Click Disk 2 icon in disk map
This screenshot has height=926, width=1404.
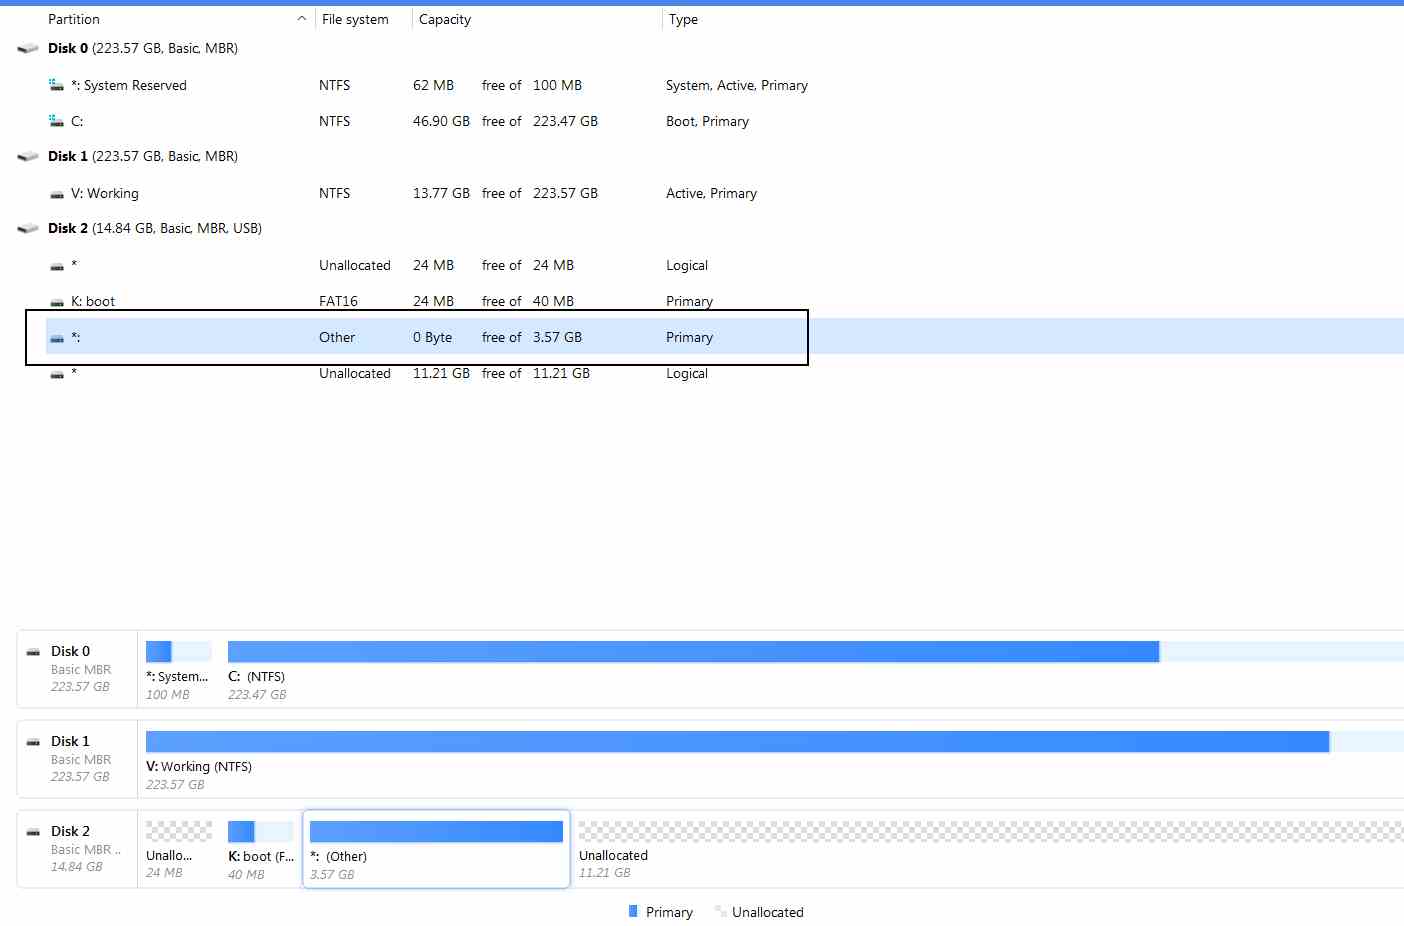tap(33, 832)
